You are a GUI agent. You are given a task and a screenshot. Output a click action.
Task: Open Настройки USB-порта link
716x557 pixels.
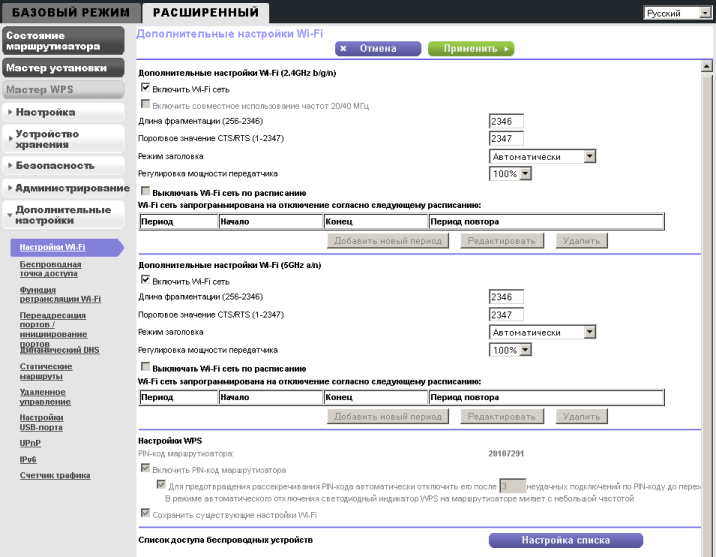point(41,422)
